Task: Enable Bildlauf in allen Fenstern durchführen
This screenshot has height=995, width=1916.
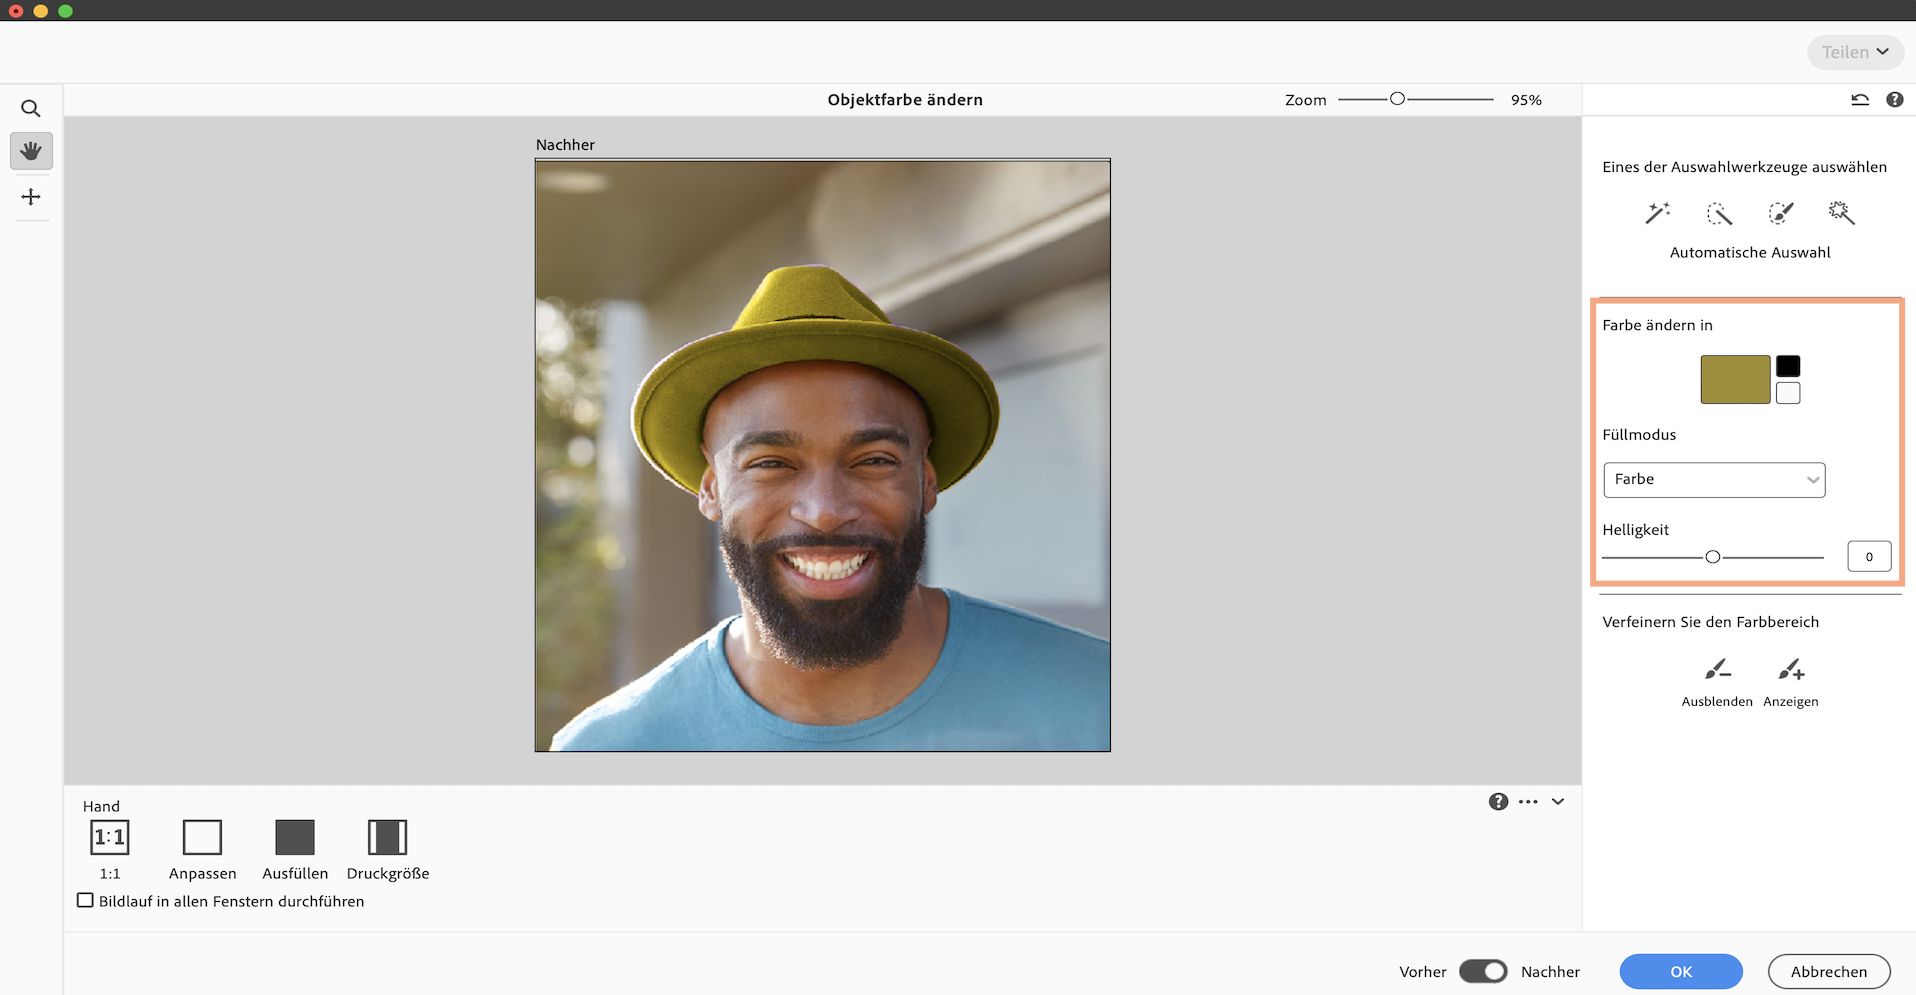Action: pyautogui.click(x=86, y=901)
